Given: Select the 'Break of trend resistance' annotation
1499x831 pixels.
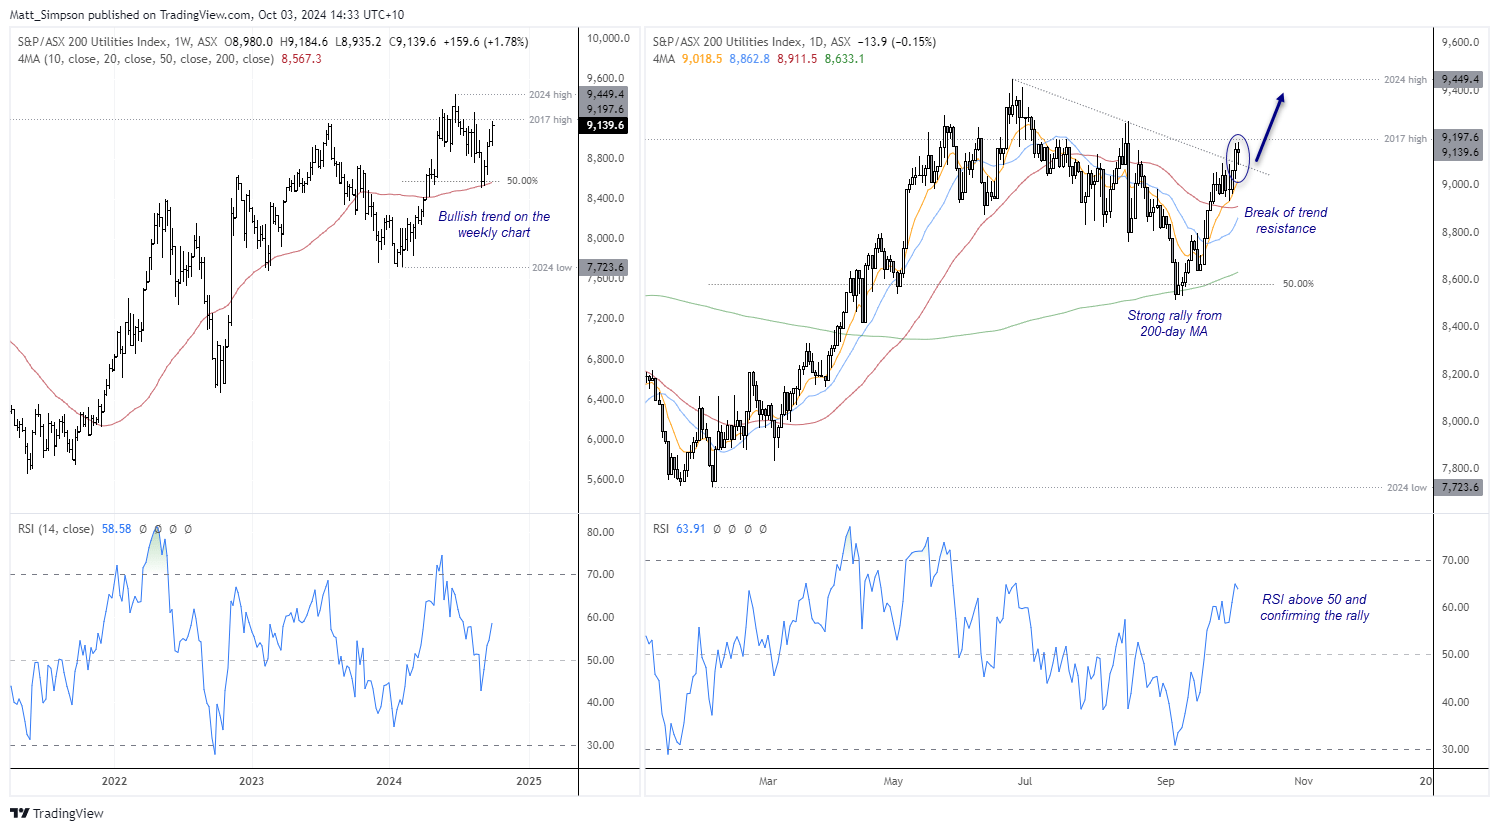Looking at the screenshot, I should click(1286, 220).
